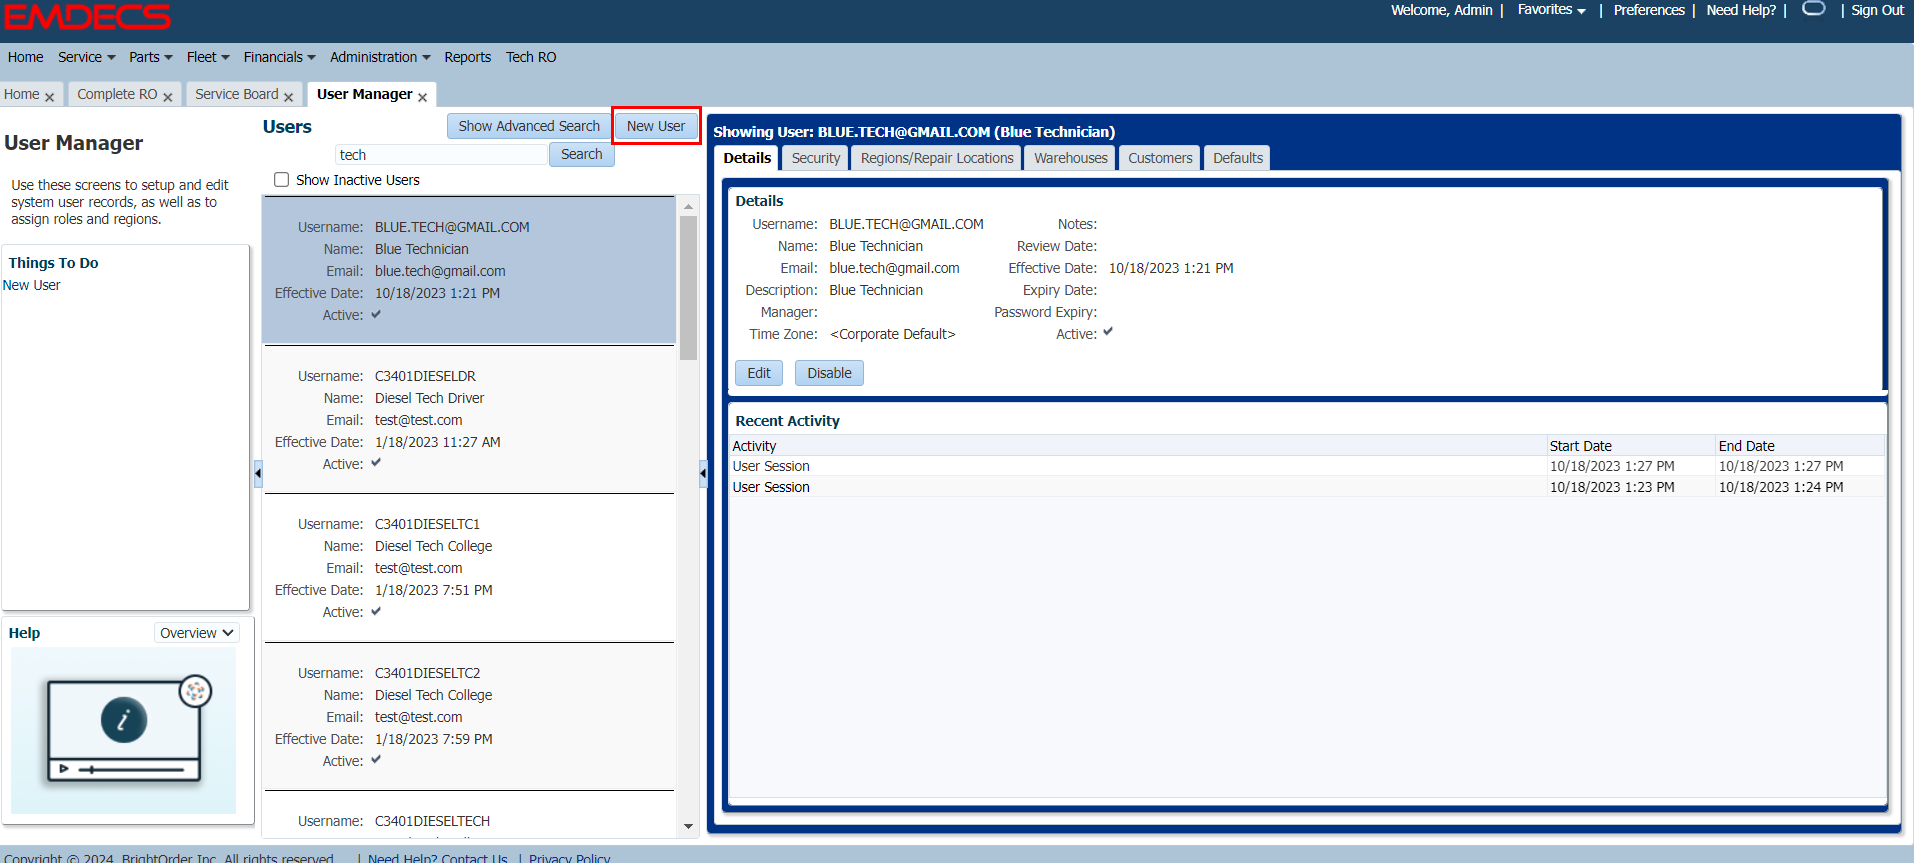The width and height of the screenshot is (1914, 863).
Task: Toggle Show Inactive Users checkbox
Action: click(x=282, y=180)
